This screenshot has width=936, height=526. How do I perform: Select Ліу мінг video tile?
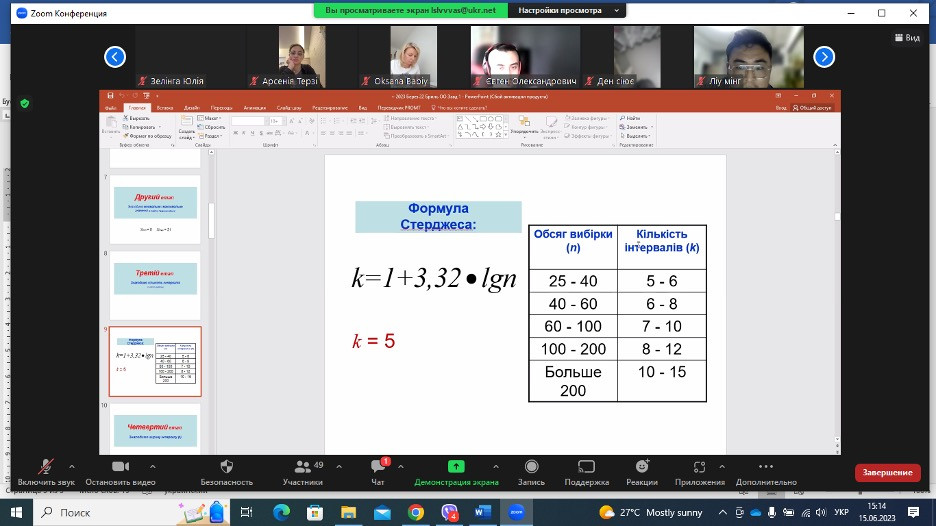coord(749,57)
